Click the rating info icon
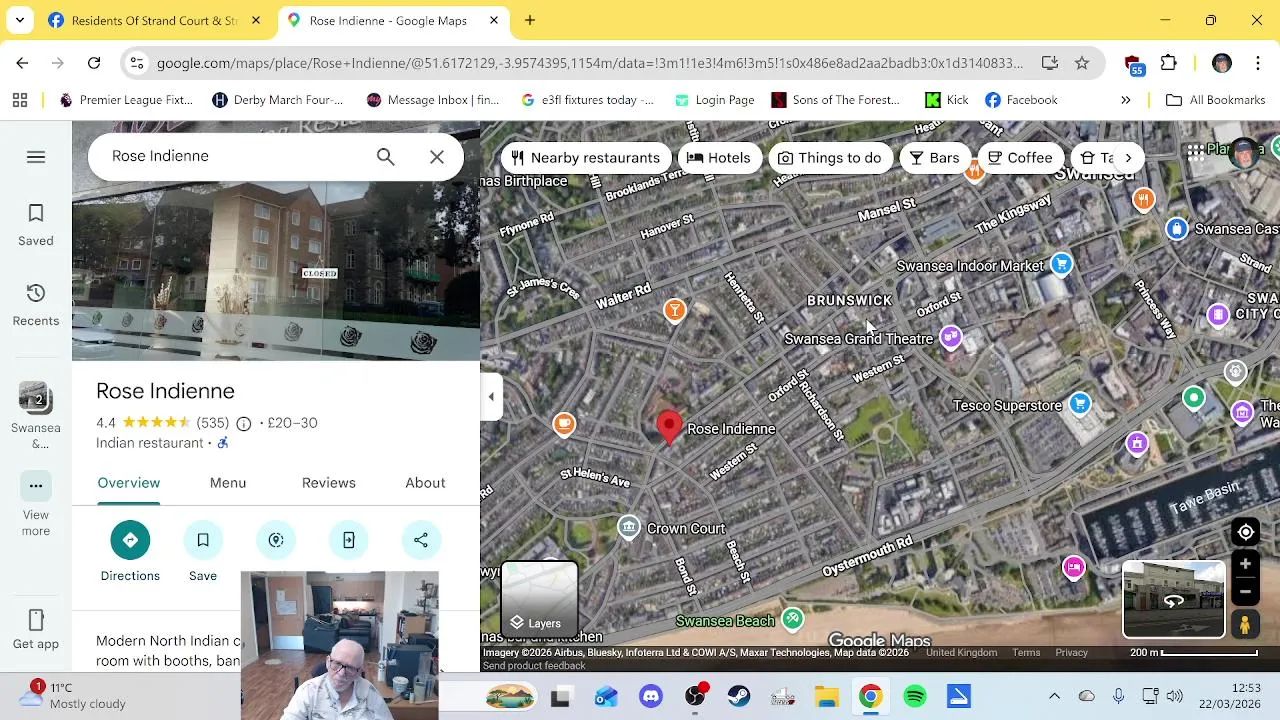The height and width of the screenshot is (720, 1280). tap(243, 424)
